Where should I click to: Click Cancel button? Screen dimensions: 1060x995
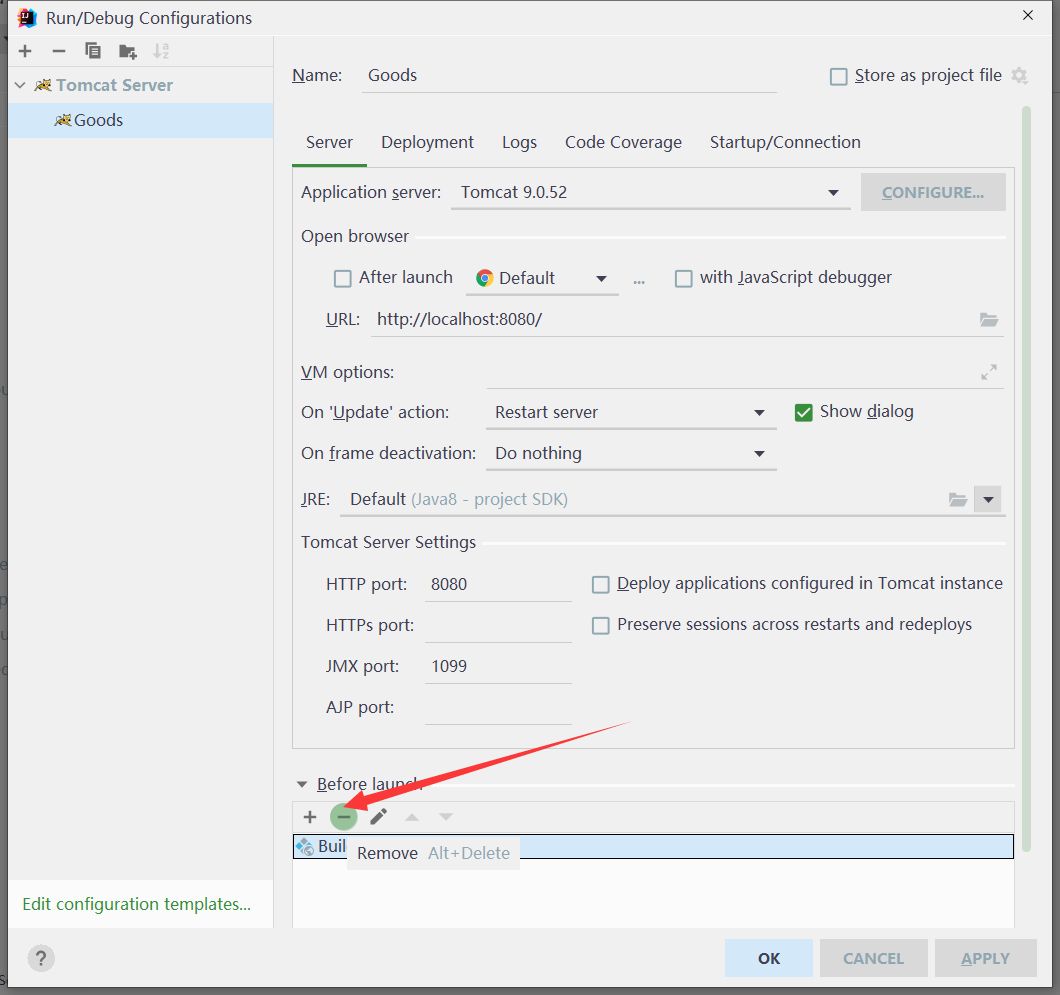coord(873,958)
